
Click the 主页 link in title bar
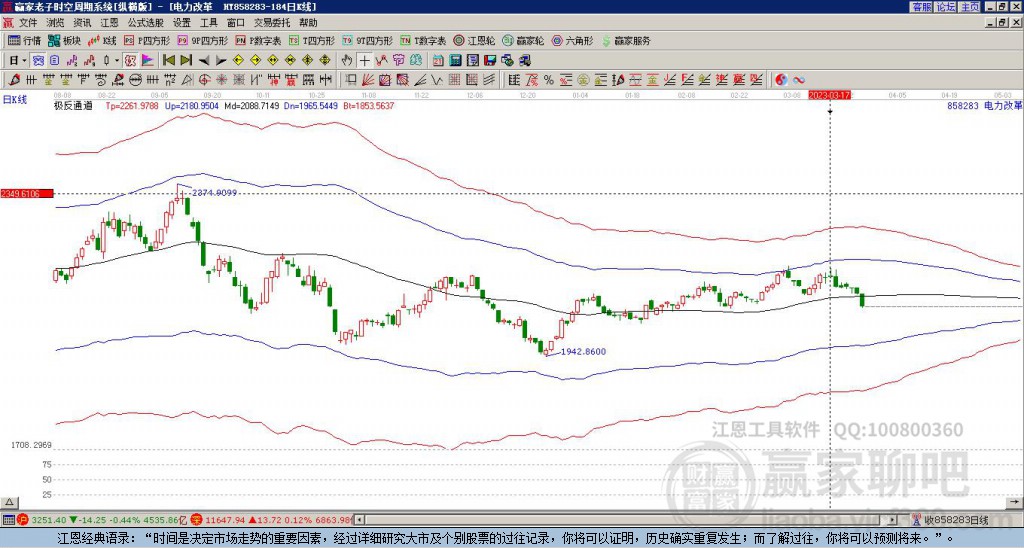[970, 7]
